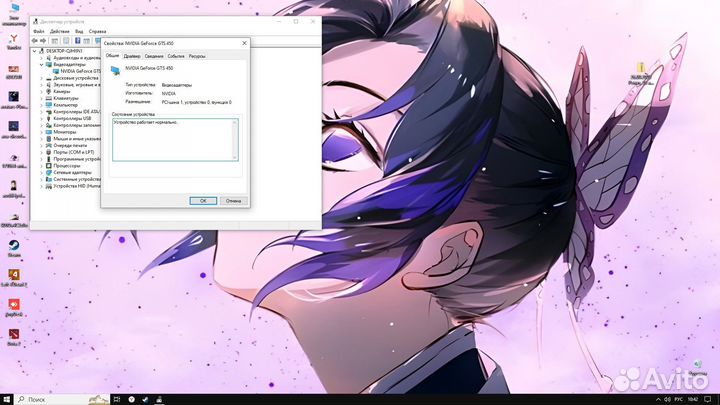Open the Windows Start menu

[x=6, y=399]
